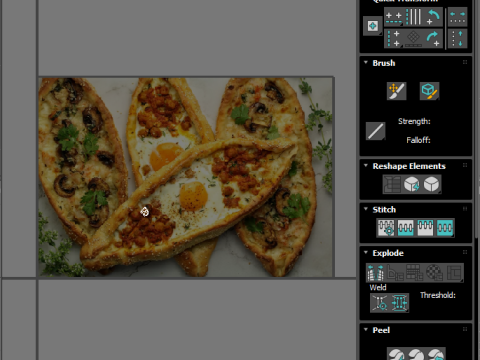Image resolution: width=480 pixels, height=360 pixels.
Task: Choose the linear brush falloff type
Action: [376, 131]
